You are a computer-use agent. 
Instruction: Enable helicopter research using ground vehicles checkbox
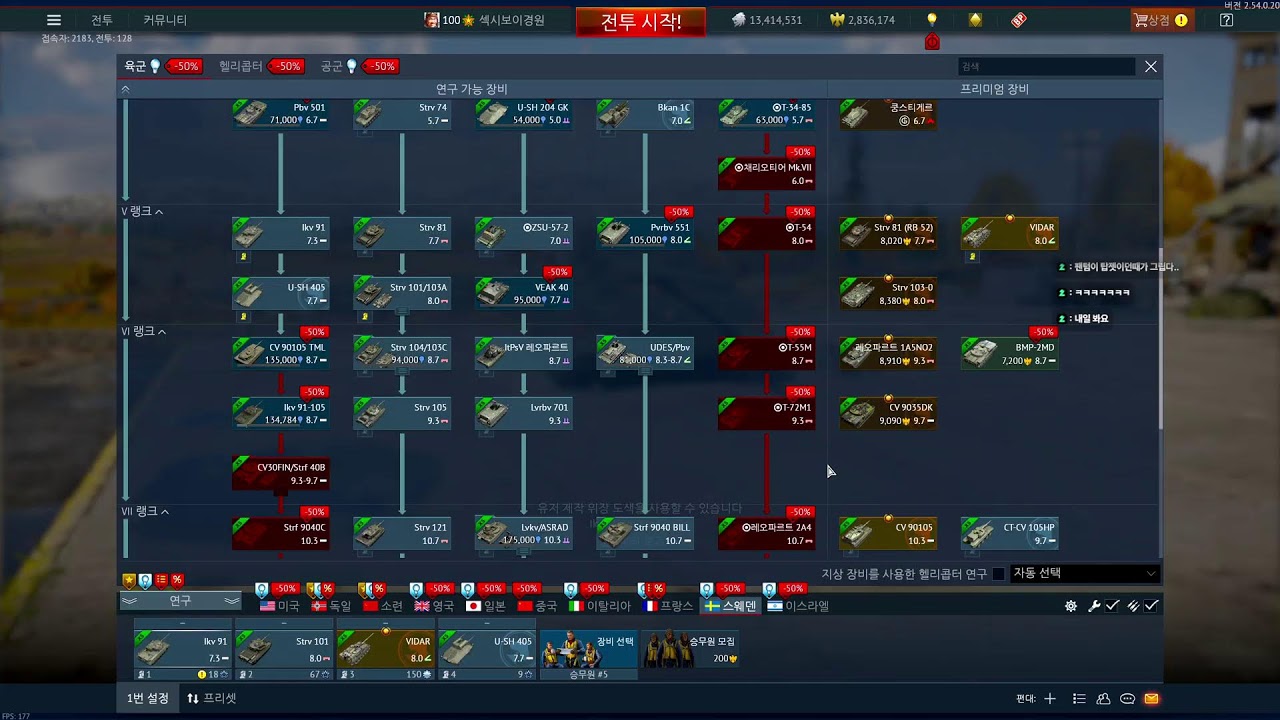(x=998, y=574)
